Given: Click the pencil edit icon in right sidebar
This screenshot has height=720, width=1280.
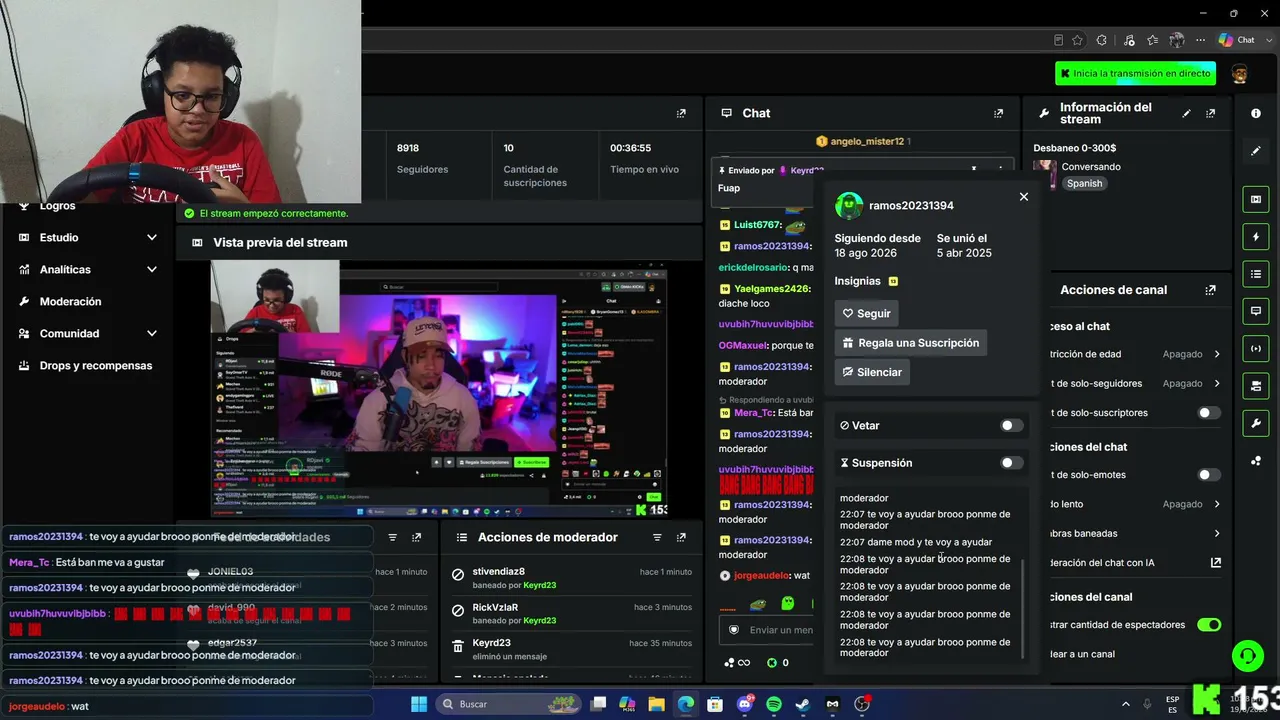Looking at the screenshot, I should click(x=1256, y=151).
